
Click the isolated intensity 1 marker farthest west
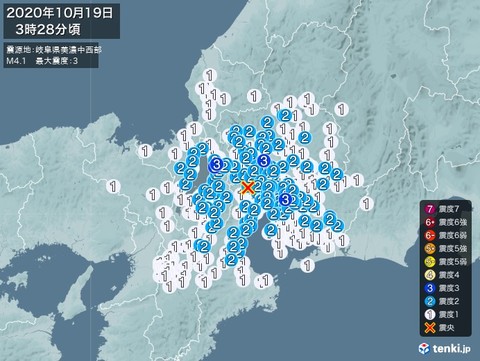pos(113,186)
